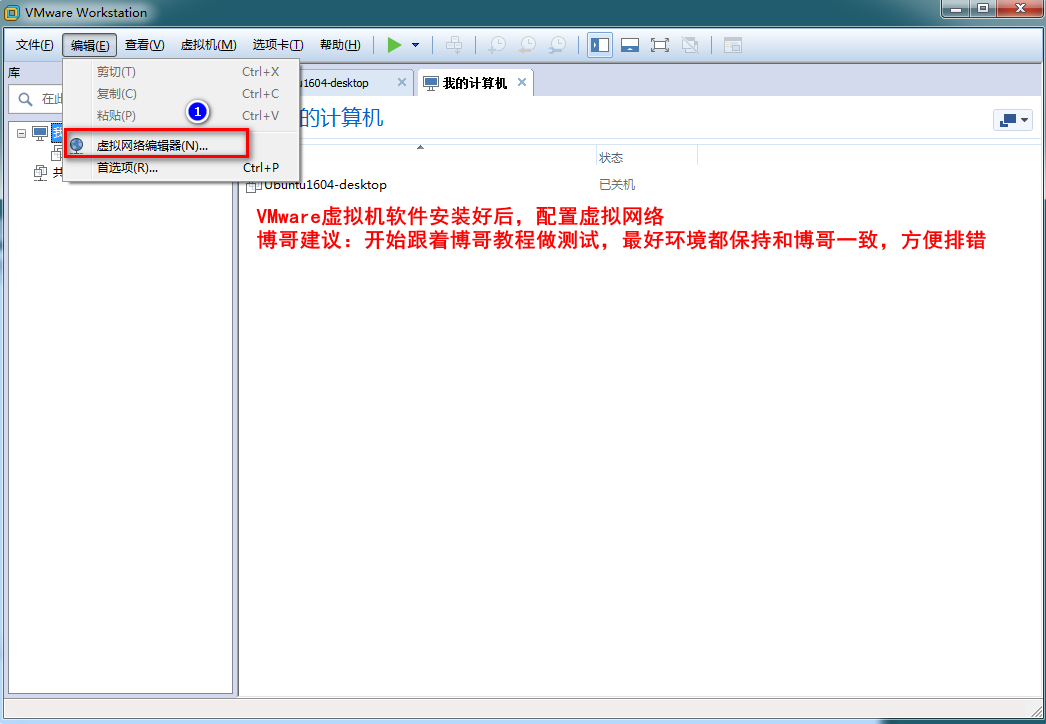Power on VM with green play icon

pos(394,45)
